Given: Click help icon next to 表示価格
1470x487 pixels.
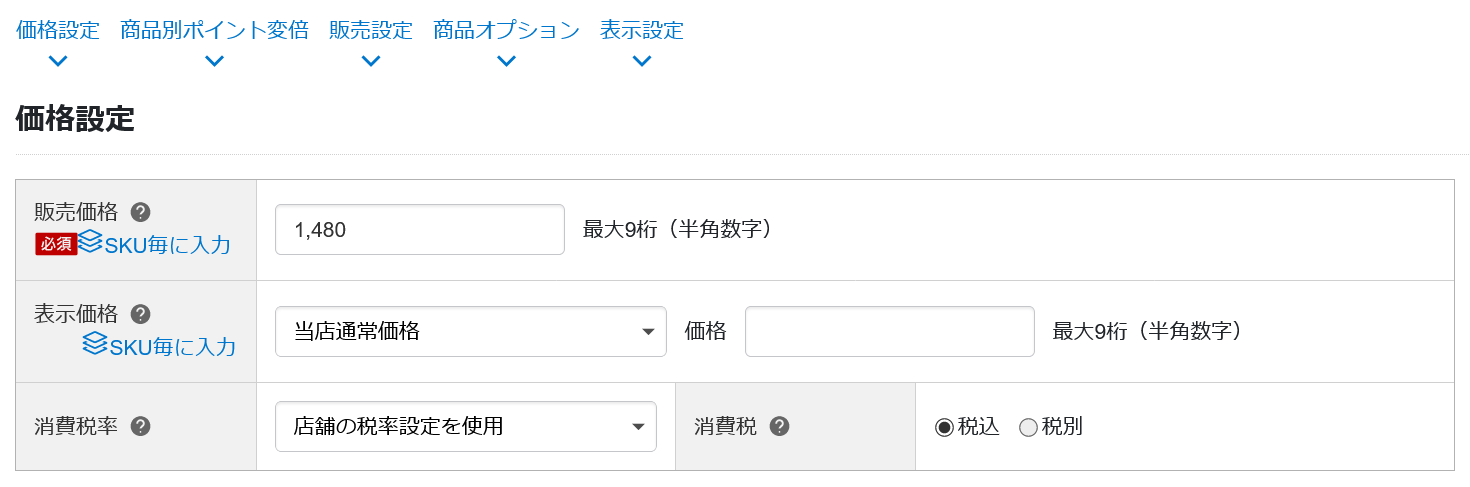Looking at the screenshot, I should (141, 314).
